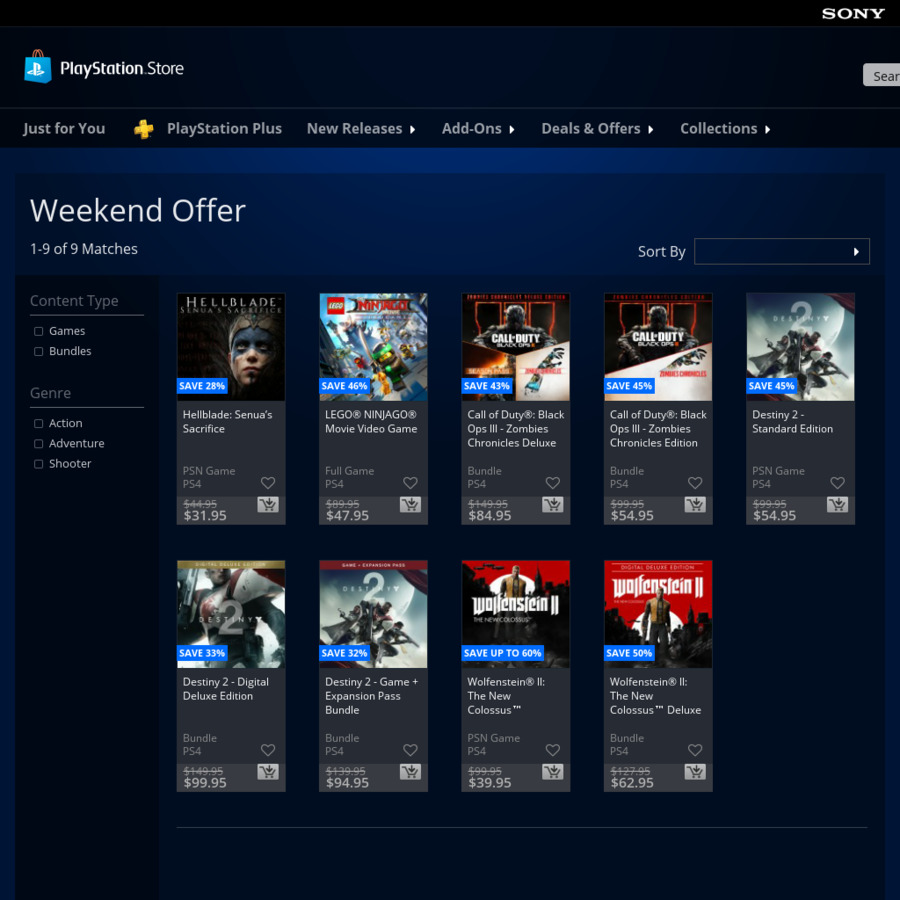Image resolution: width=900 pixels, height=900 pixels.
Task: Open Wolfenstein II The New Colossus Deluxe title
Action: point(655,696)
